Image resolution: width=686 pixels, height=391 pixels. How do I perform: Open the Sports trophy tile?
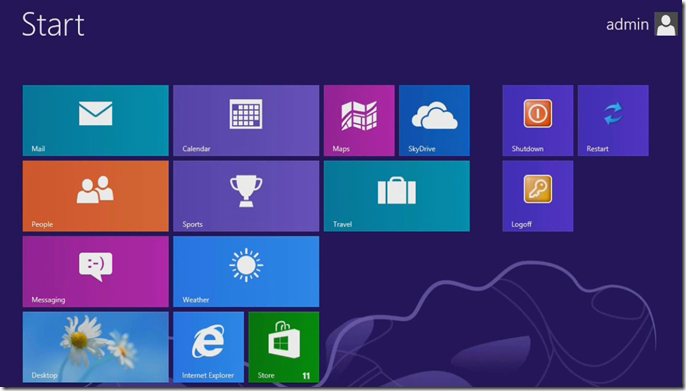click(246, 196)
